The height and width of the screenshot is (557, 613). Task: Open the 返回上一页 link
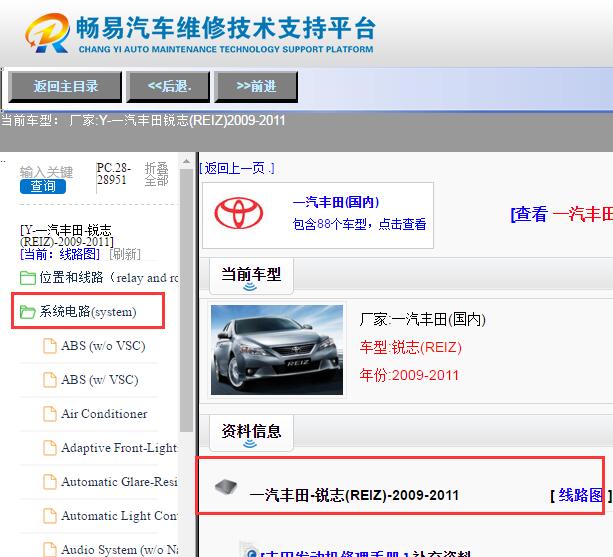click(x=237, y=168)
